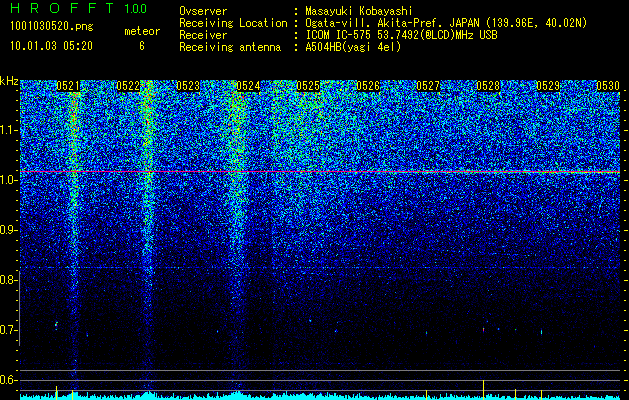629x400 pixels.
Task: Click the 0530 time marker
Action: (x=608, y=86)
